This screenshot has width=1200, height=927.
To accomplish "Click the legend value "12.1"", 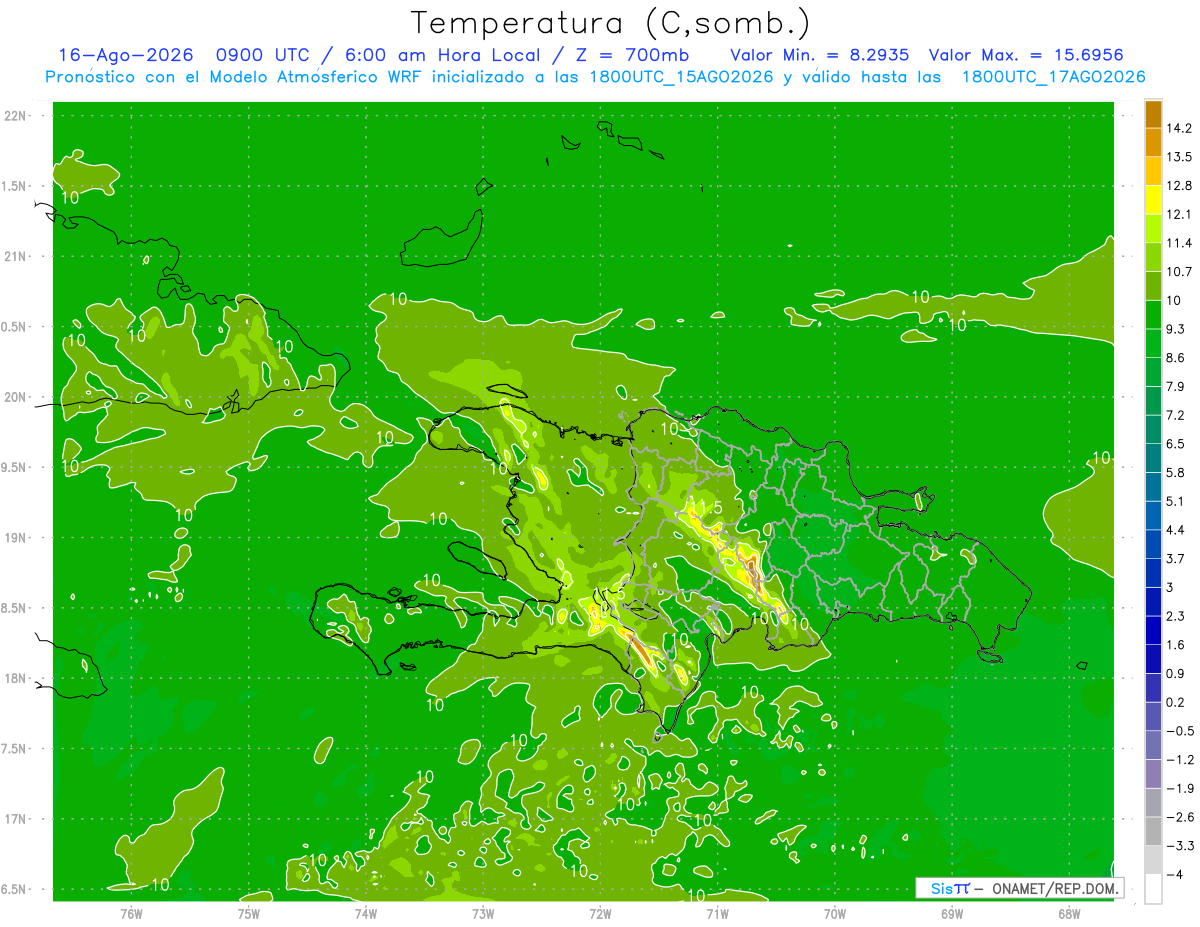I will (1180, 214).
